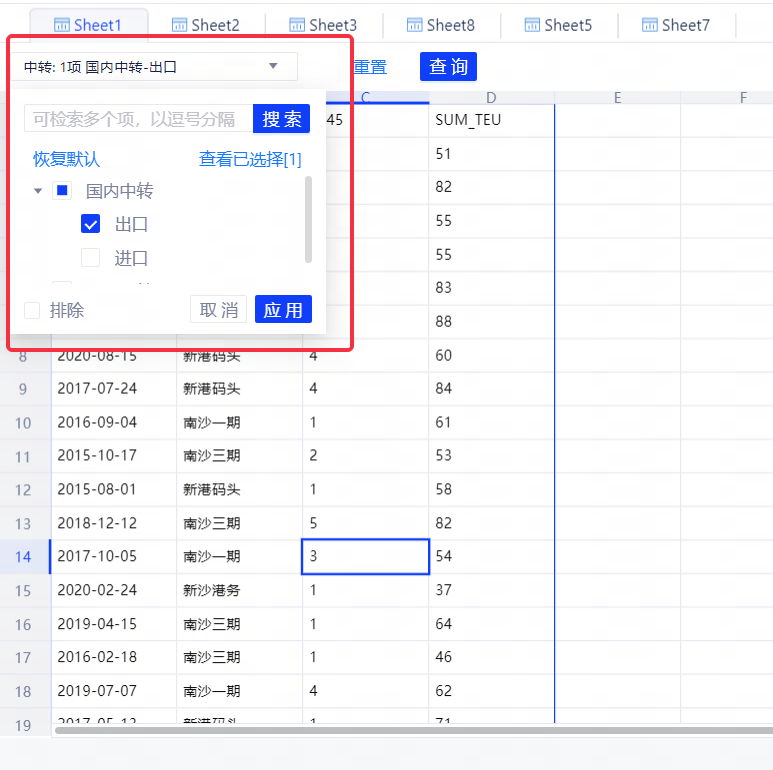Toggle the 国内中转 parent checkbox

[x=62, y=190]
